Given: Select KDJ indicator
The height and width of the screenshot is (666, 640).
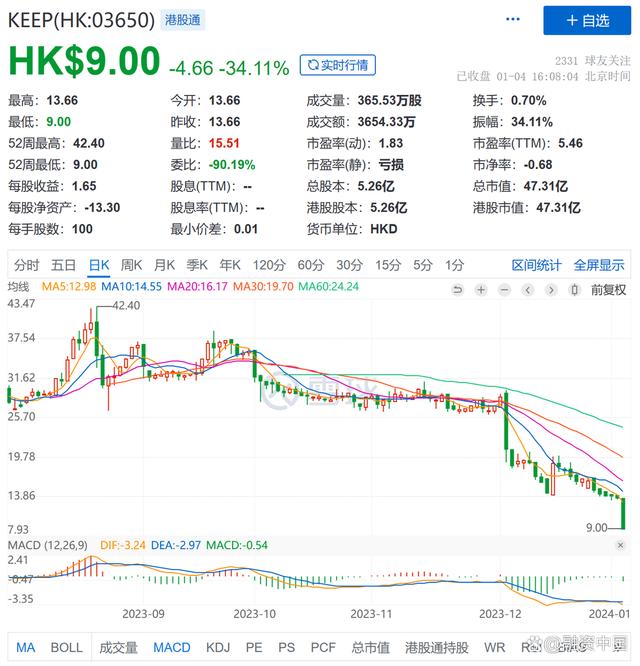Looking at the screenshot, I should tap(218, 647).
